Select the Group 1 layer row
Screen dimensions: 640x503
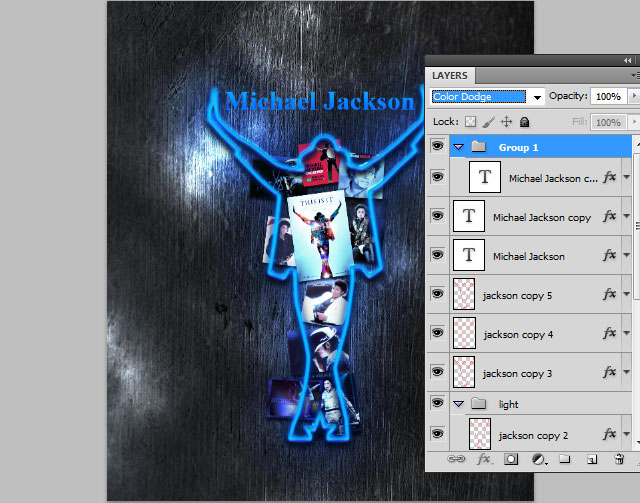[x=541, y=147]
